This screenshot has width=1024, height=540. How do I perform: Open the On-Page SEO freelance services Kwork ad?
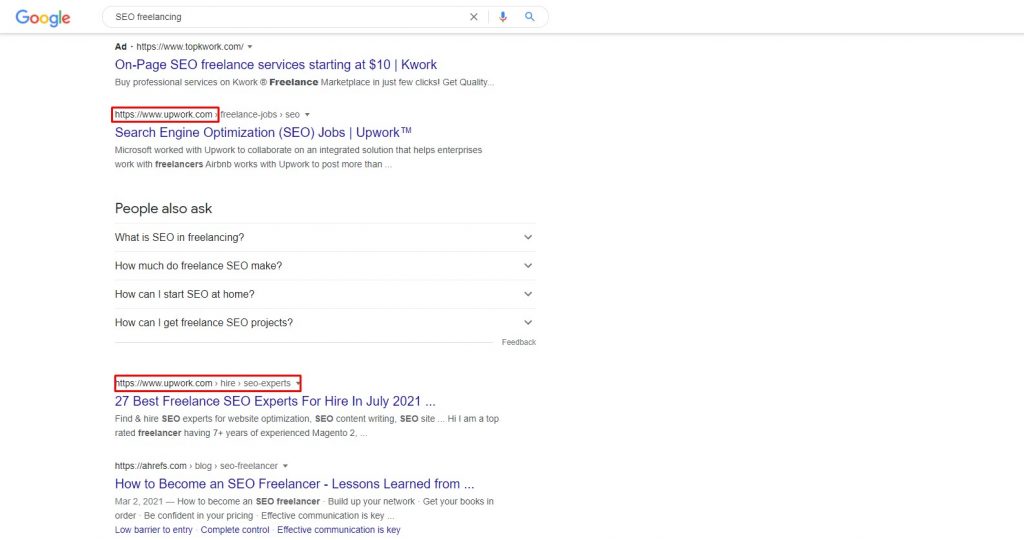pyautogui.click(x=276, y=65)
